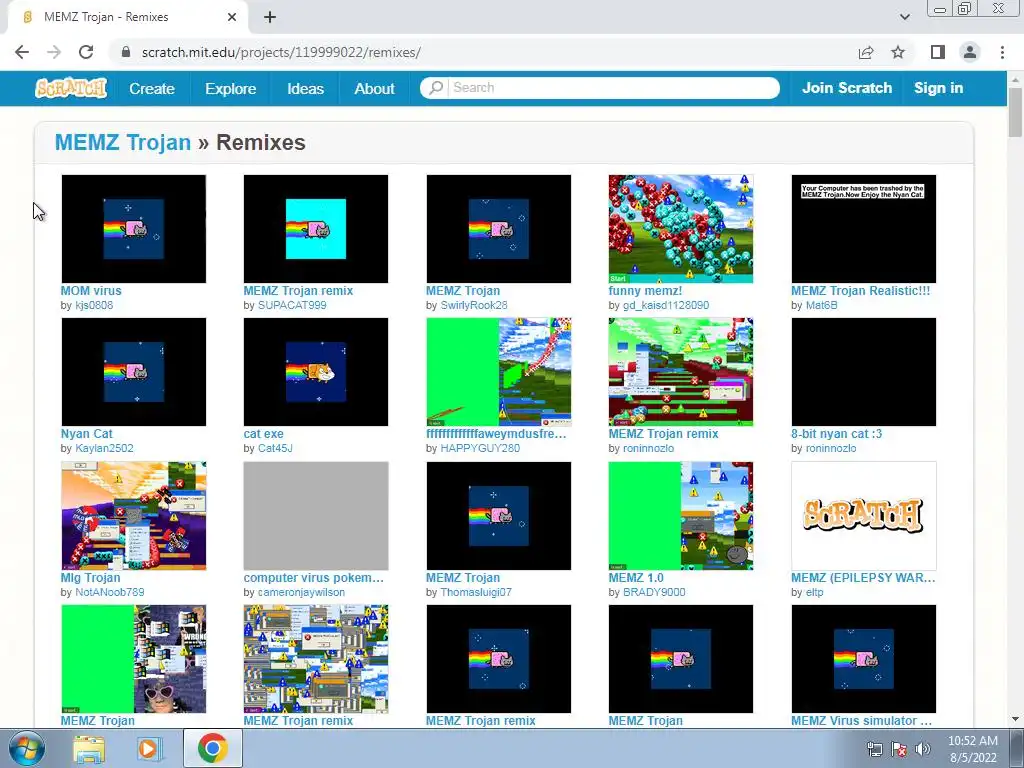Open the Chrome three-dot menu
This screenshot has width=1024, height=768.
tap(1002, 52)
